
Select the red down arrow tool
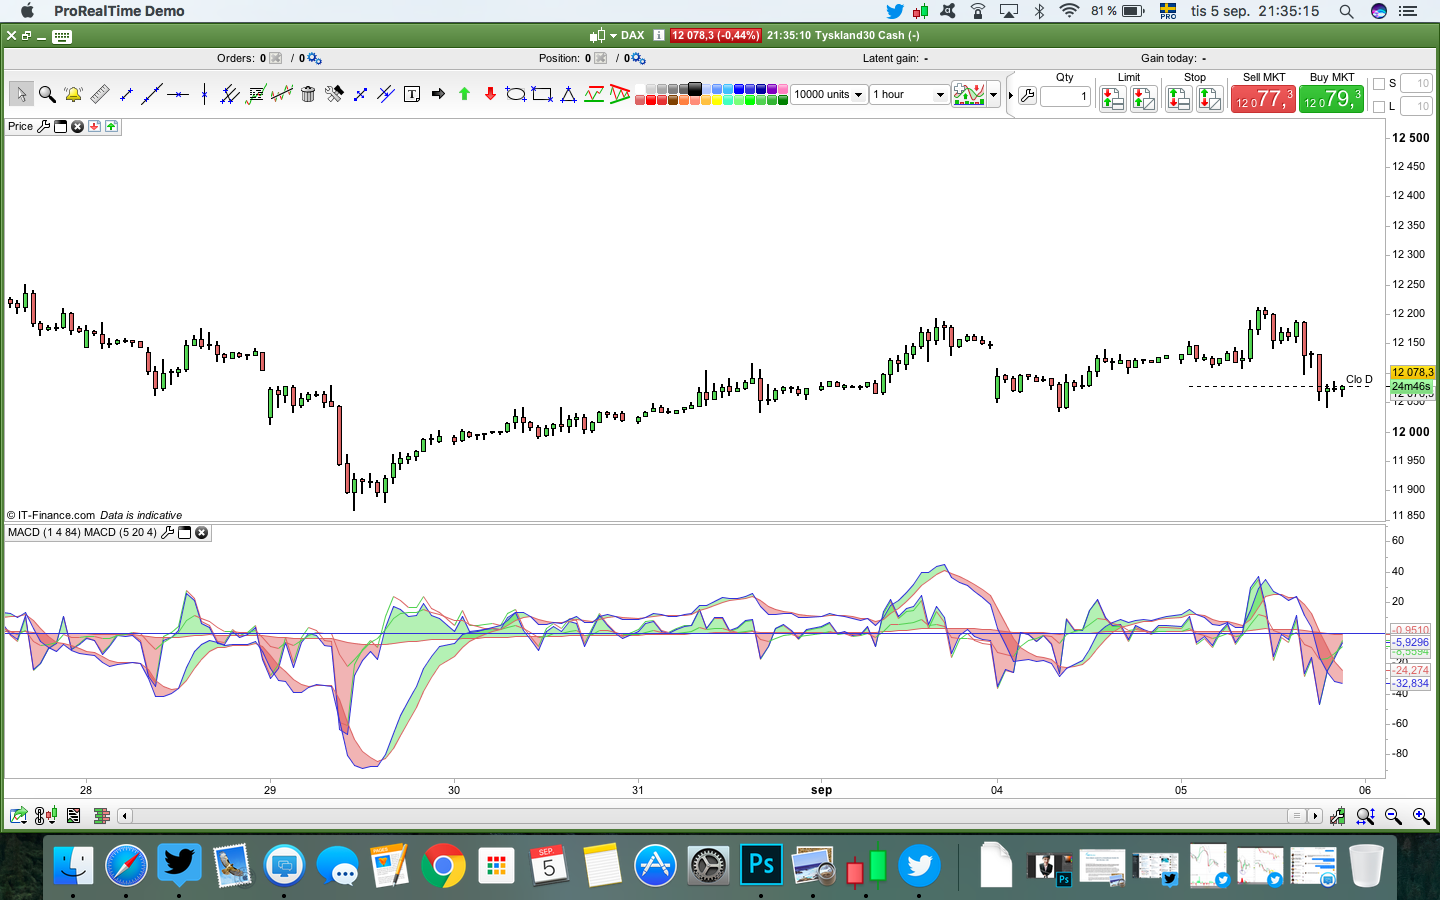pyautogui.click(x=490, y=94)
